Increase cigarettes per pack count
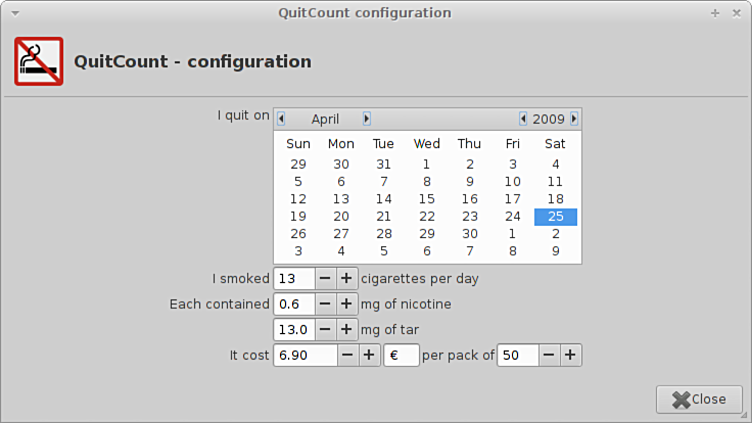Viewport: 752px width, 423px height. 570,355
